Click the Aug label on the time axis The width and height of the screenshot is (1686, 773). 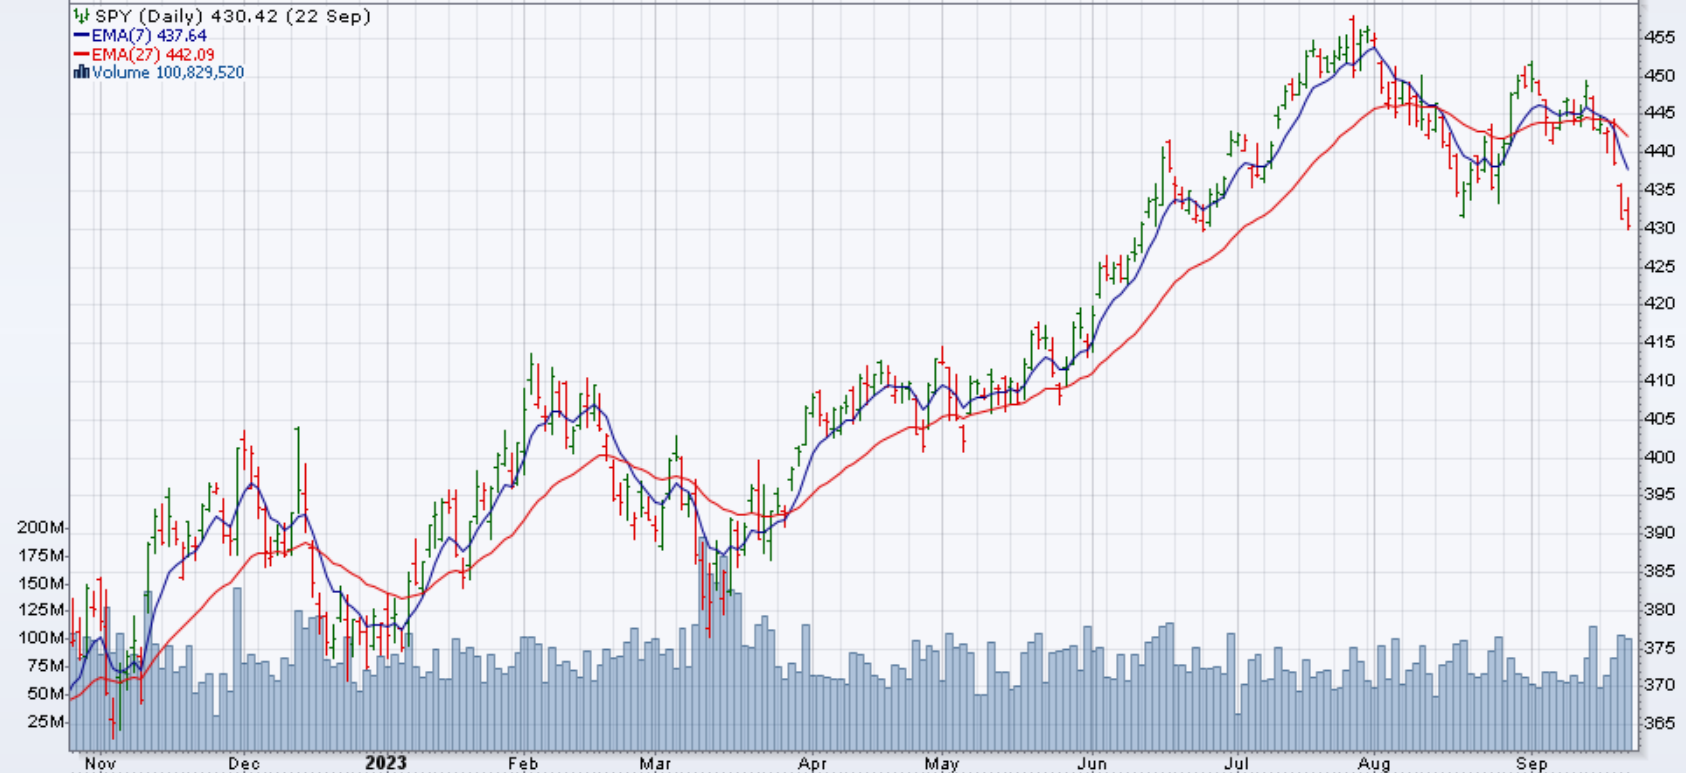(x=1374, y=763)
